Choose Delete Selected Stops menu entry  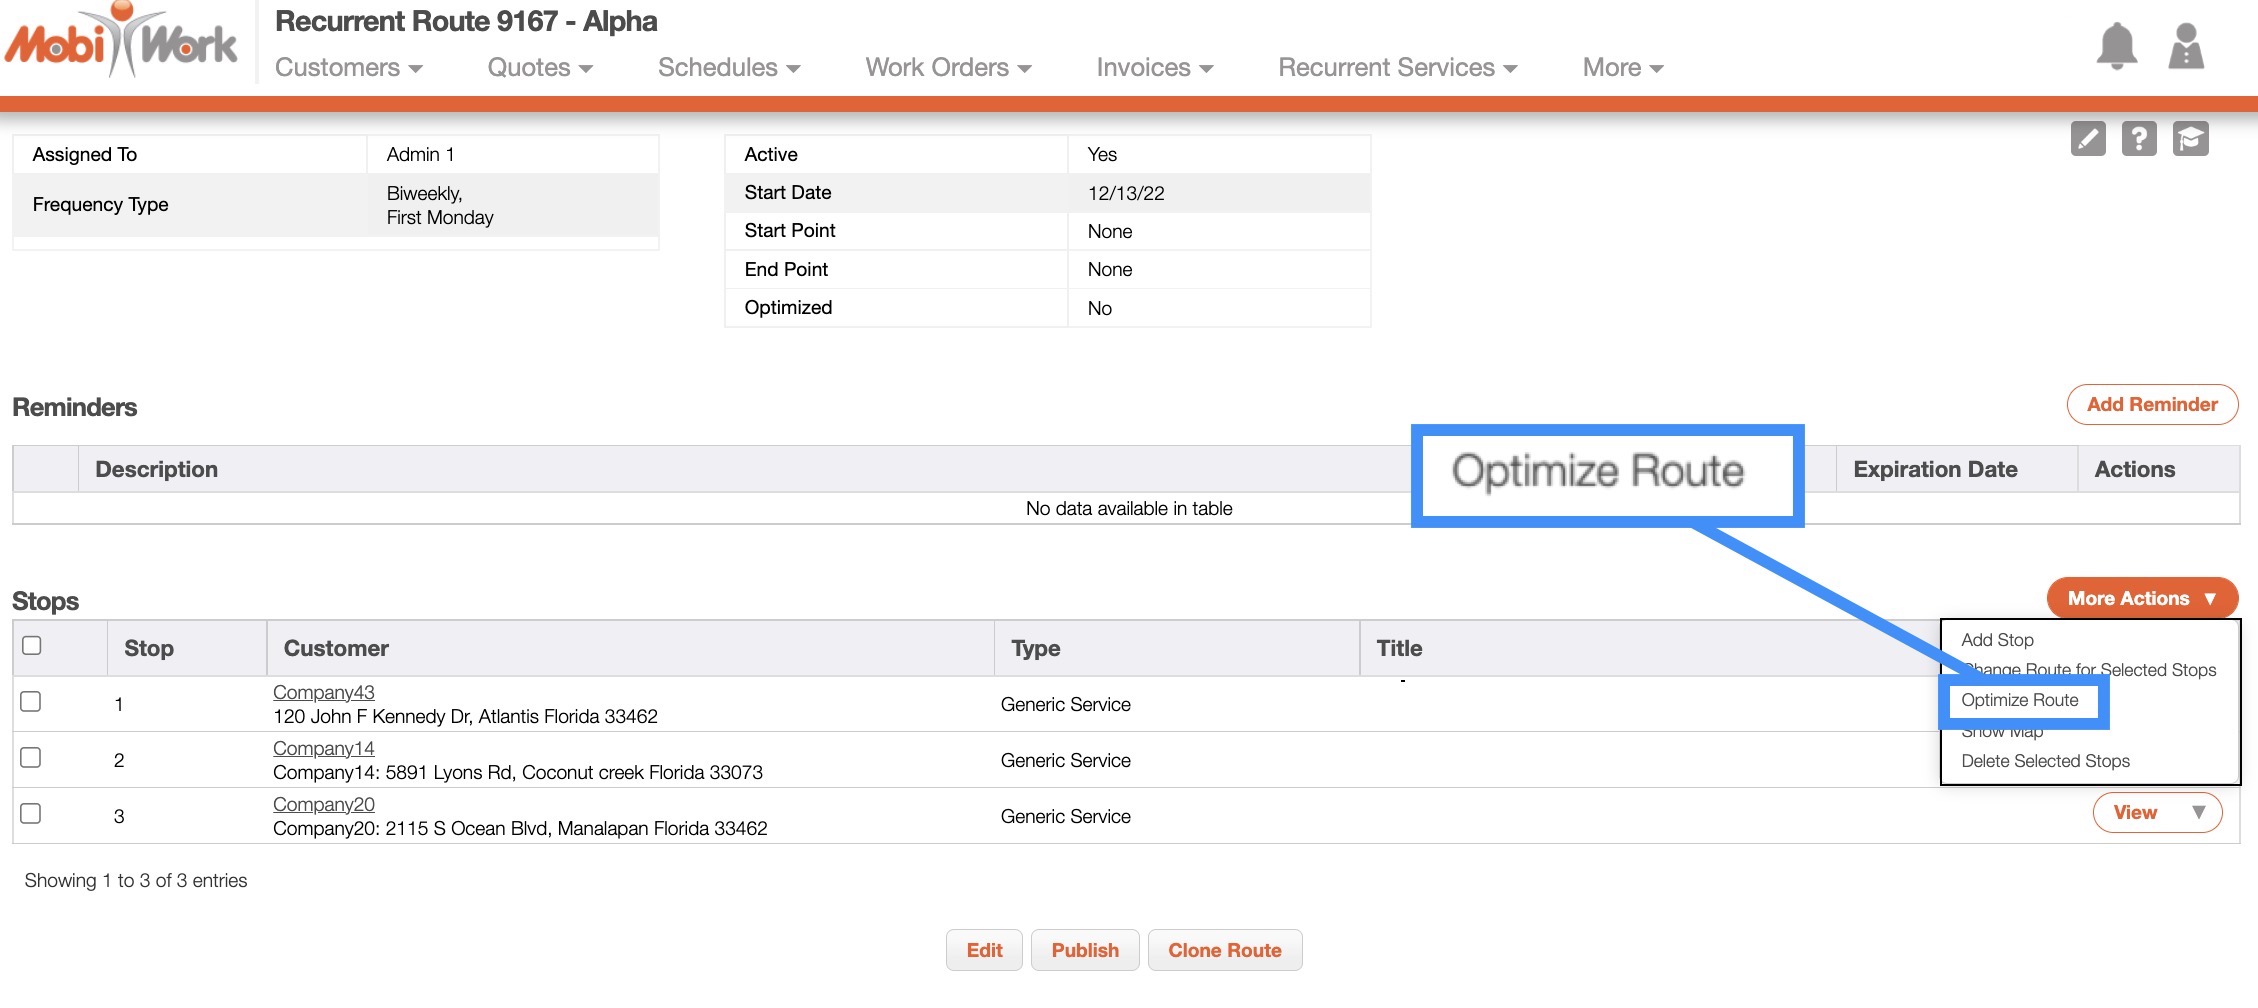[2045, 762]
